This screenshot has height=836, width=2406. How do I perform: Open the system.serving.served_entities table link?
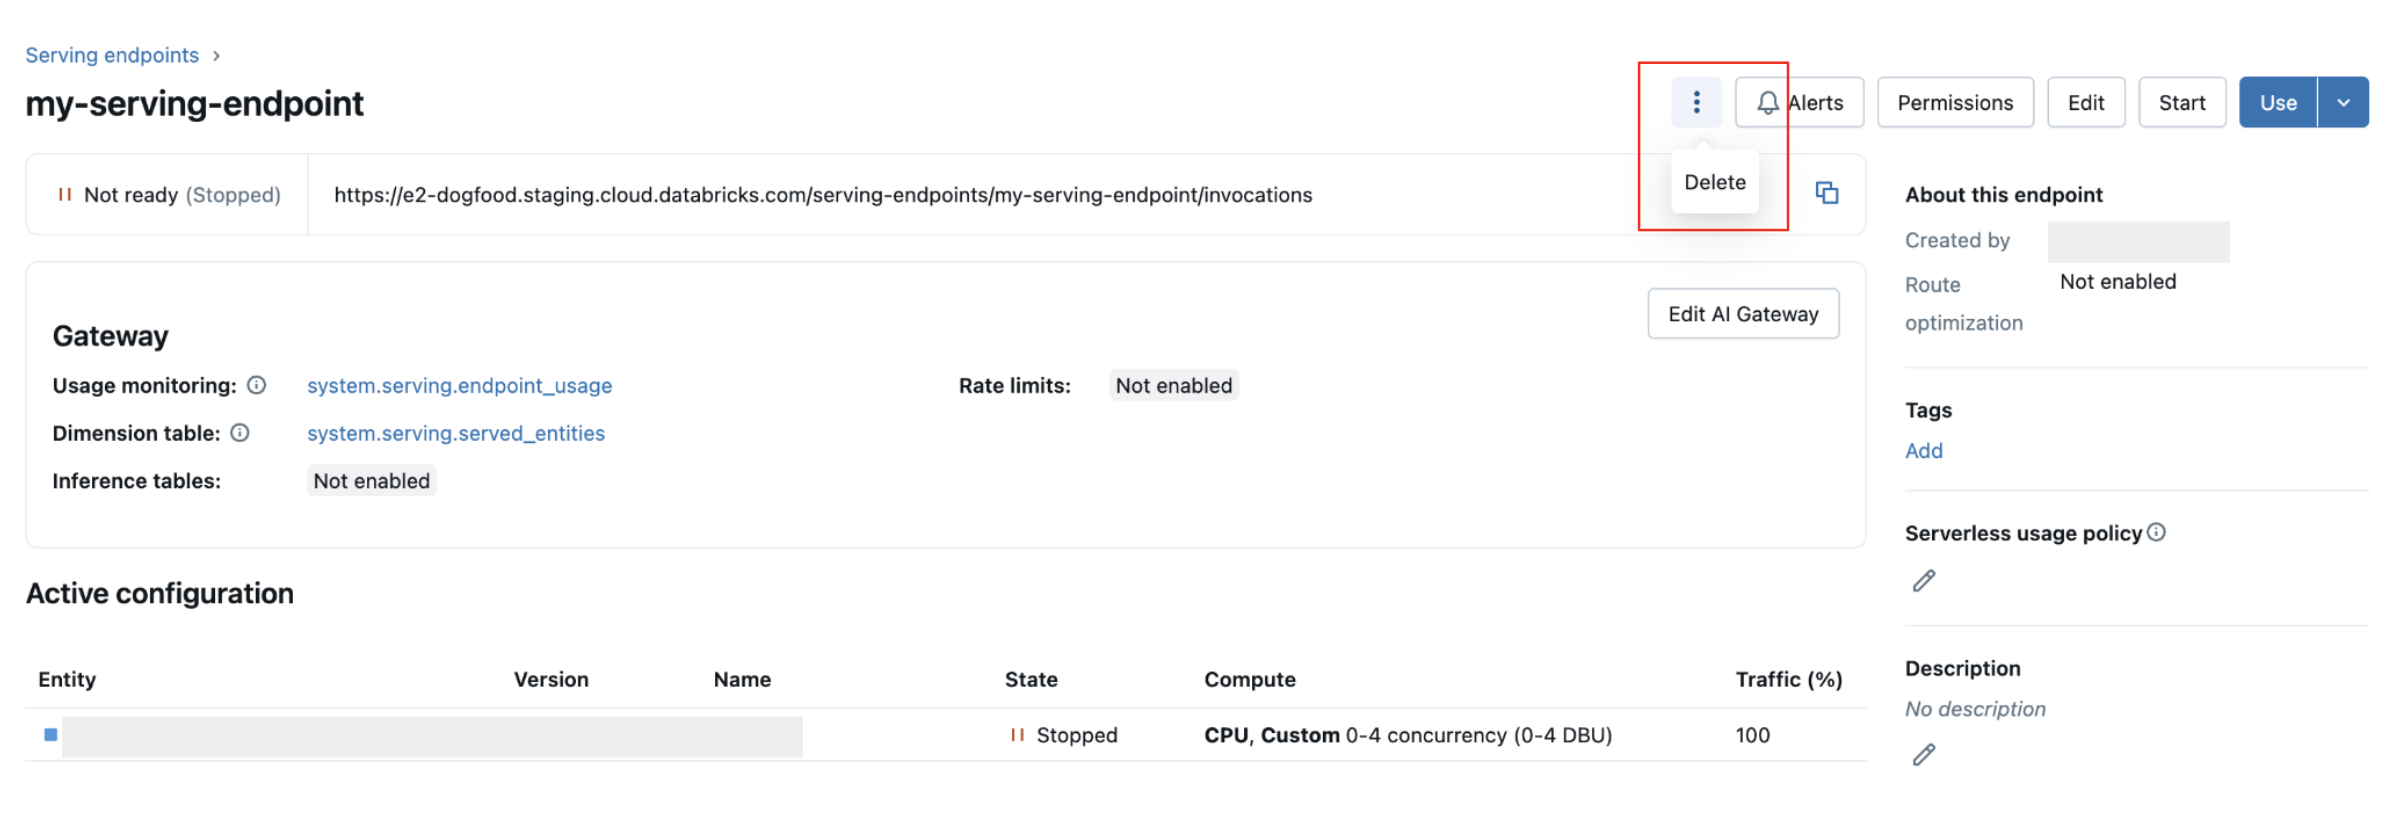(455, 433)
